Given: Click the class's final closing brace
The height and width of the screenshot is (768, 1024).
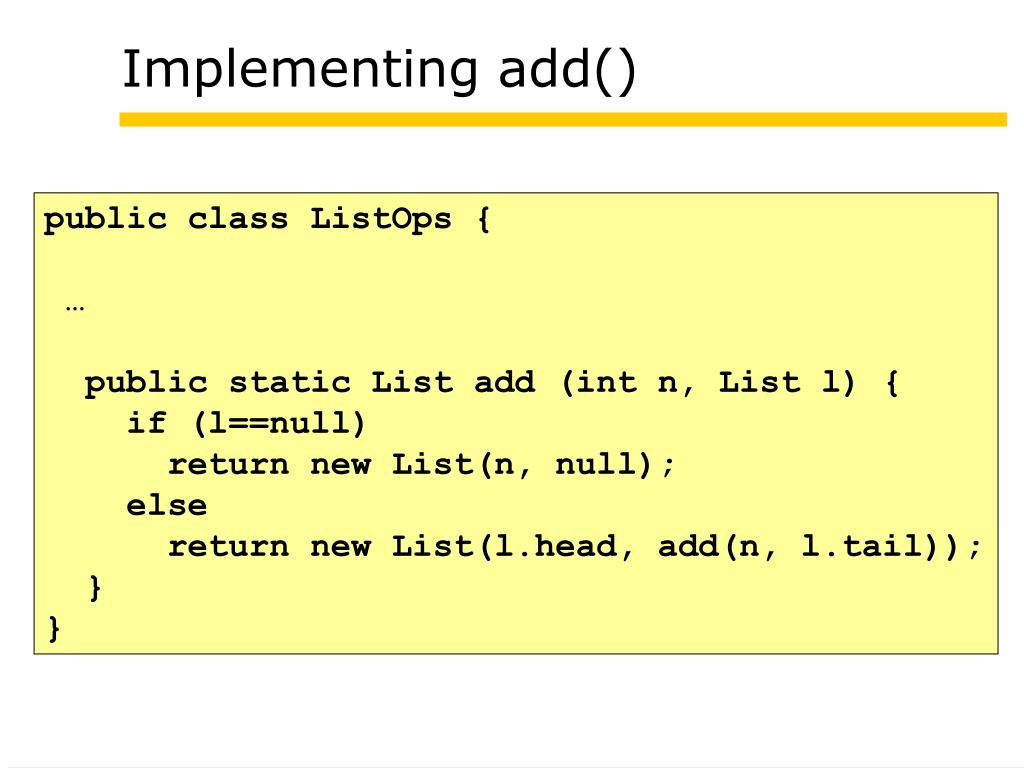Looking at the screenshot, I should pyautogui.click(x=54, y=628).
